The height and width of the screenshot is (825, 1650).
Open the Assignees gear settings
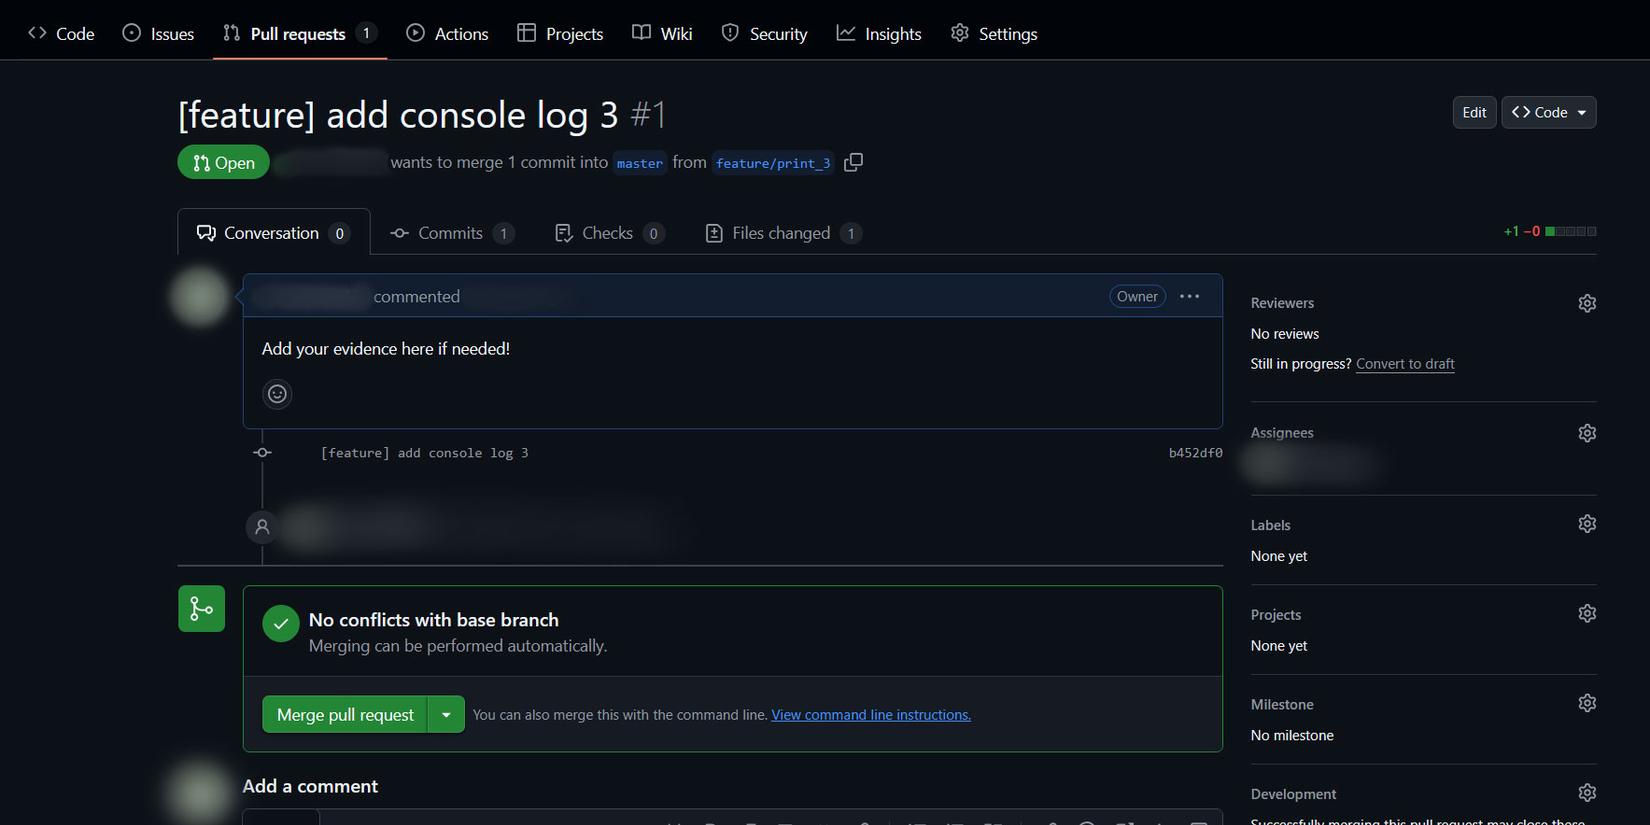[x=1587, y=433]
